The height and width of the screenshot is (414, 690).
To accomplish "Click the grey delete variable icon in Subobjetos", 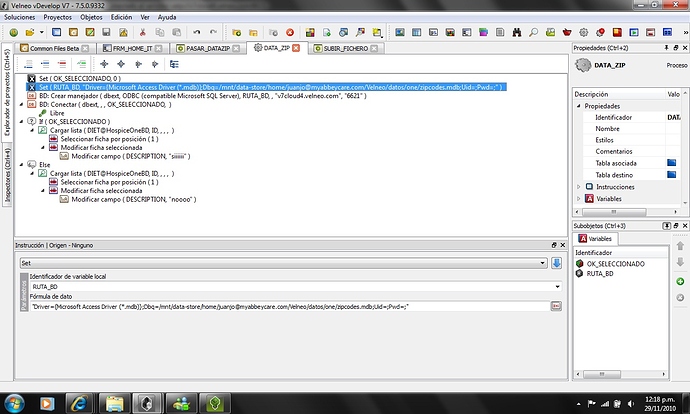I will point(680,298).
